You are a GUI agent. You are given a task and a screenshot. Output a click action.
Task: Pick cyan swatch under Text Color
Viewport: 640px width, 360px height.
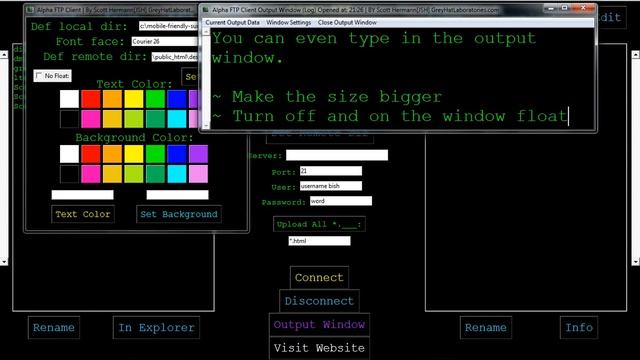[177, 119]
